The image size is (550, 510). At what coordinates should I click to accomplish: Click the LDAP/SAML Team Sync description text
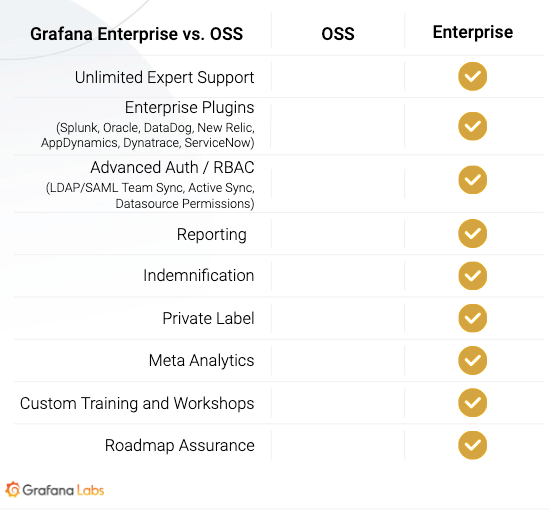coord(150,196)
